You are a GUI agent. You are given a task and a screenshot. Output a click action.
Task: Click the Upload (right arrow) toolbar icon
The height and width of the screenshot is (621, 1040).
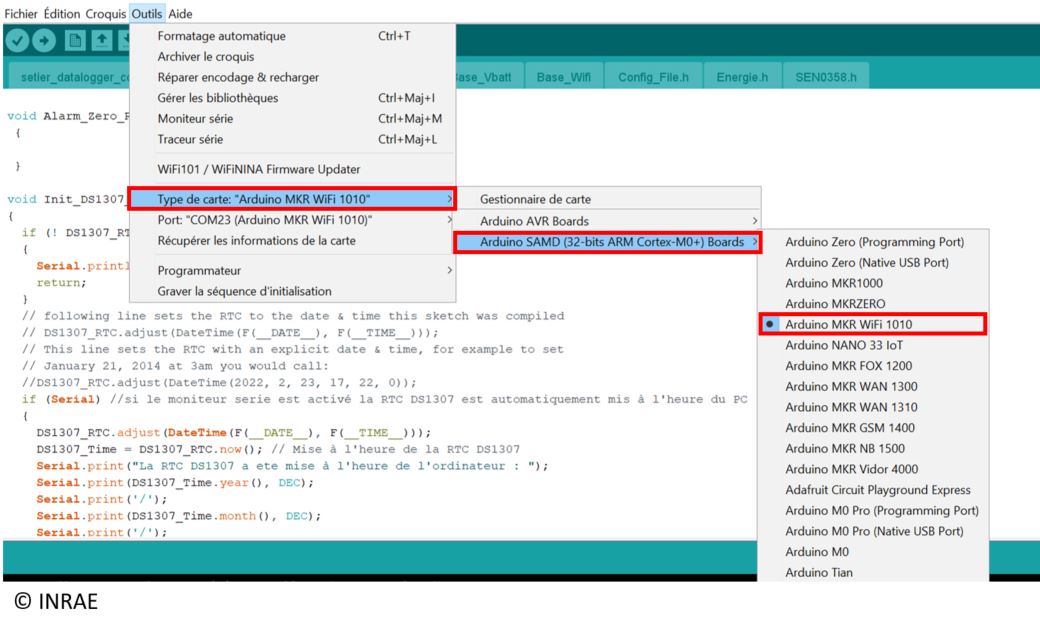(x=43, y=41)
